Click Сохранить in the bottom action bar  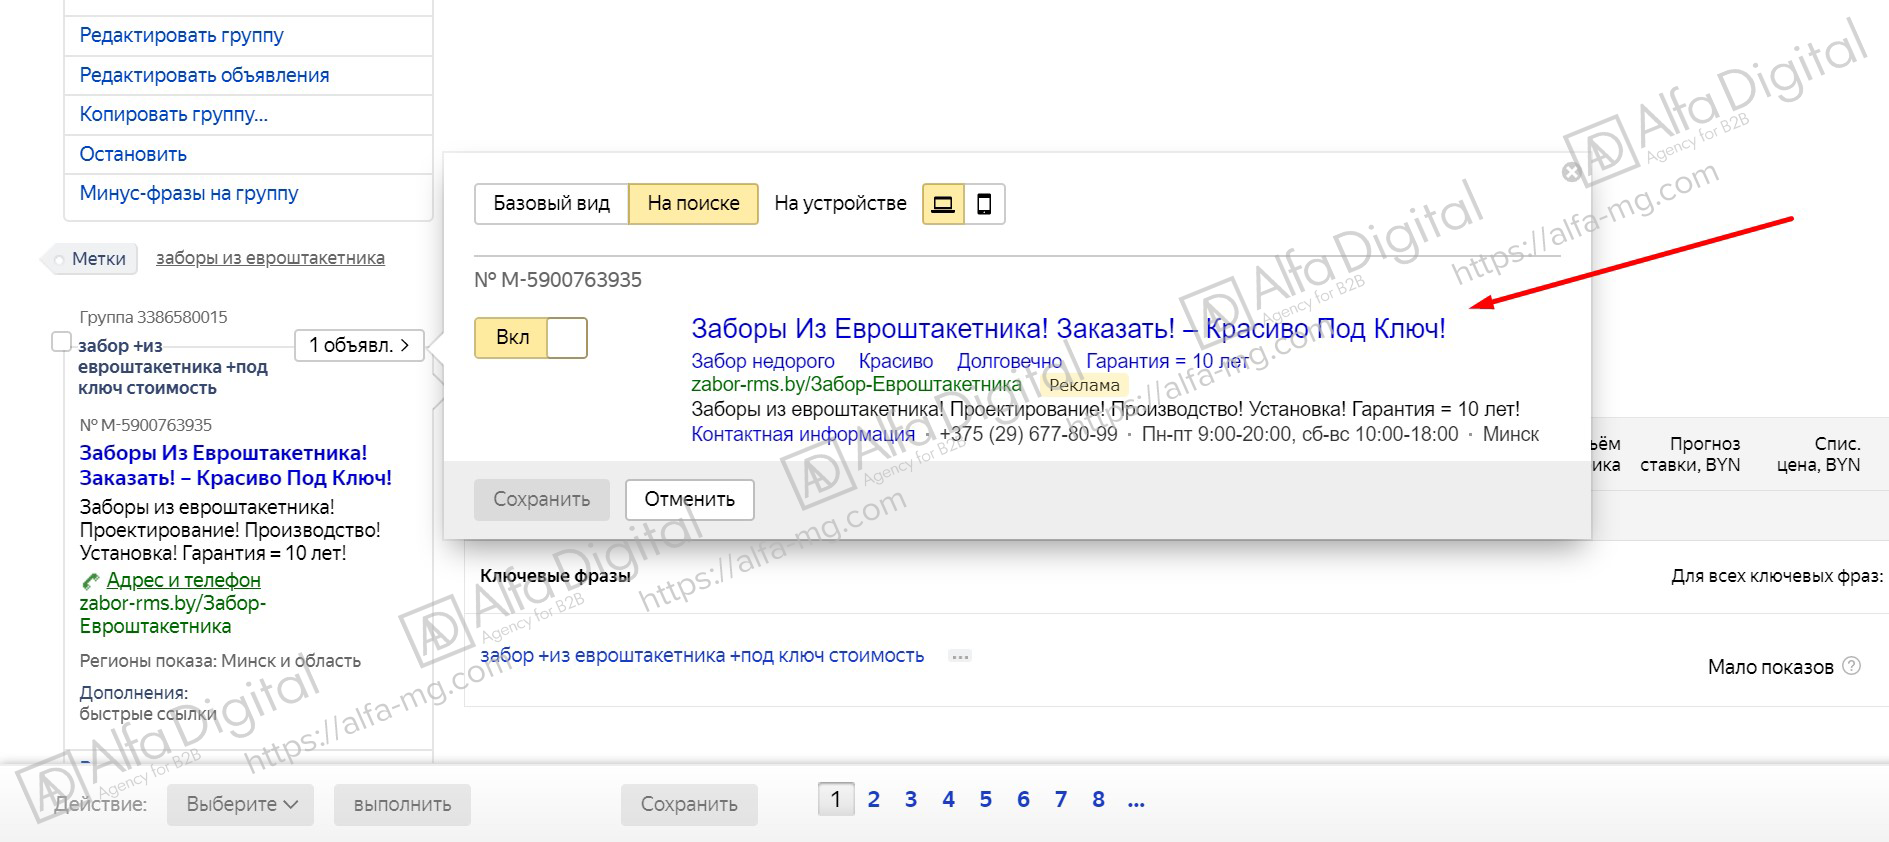pyautogui.click(x=689, y=804)
